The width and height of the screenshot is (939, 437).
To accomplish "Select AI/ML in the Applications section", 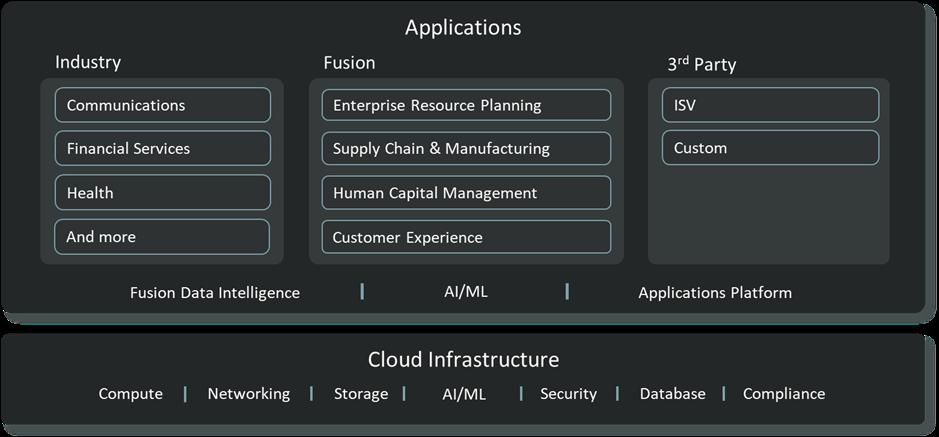I will [466, 293].
